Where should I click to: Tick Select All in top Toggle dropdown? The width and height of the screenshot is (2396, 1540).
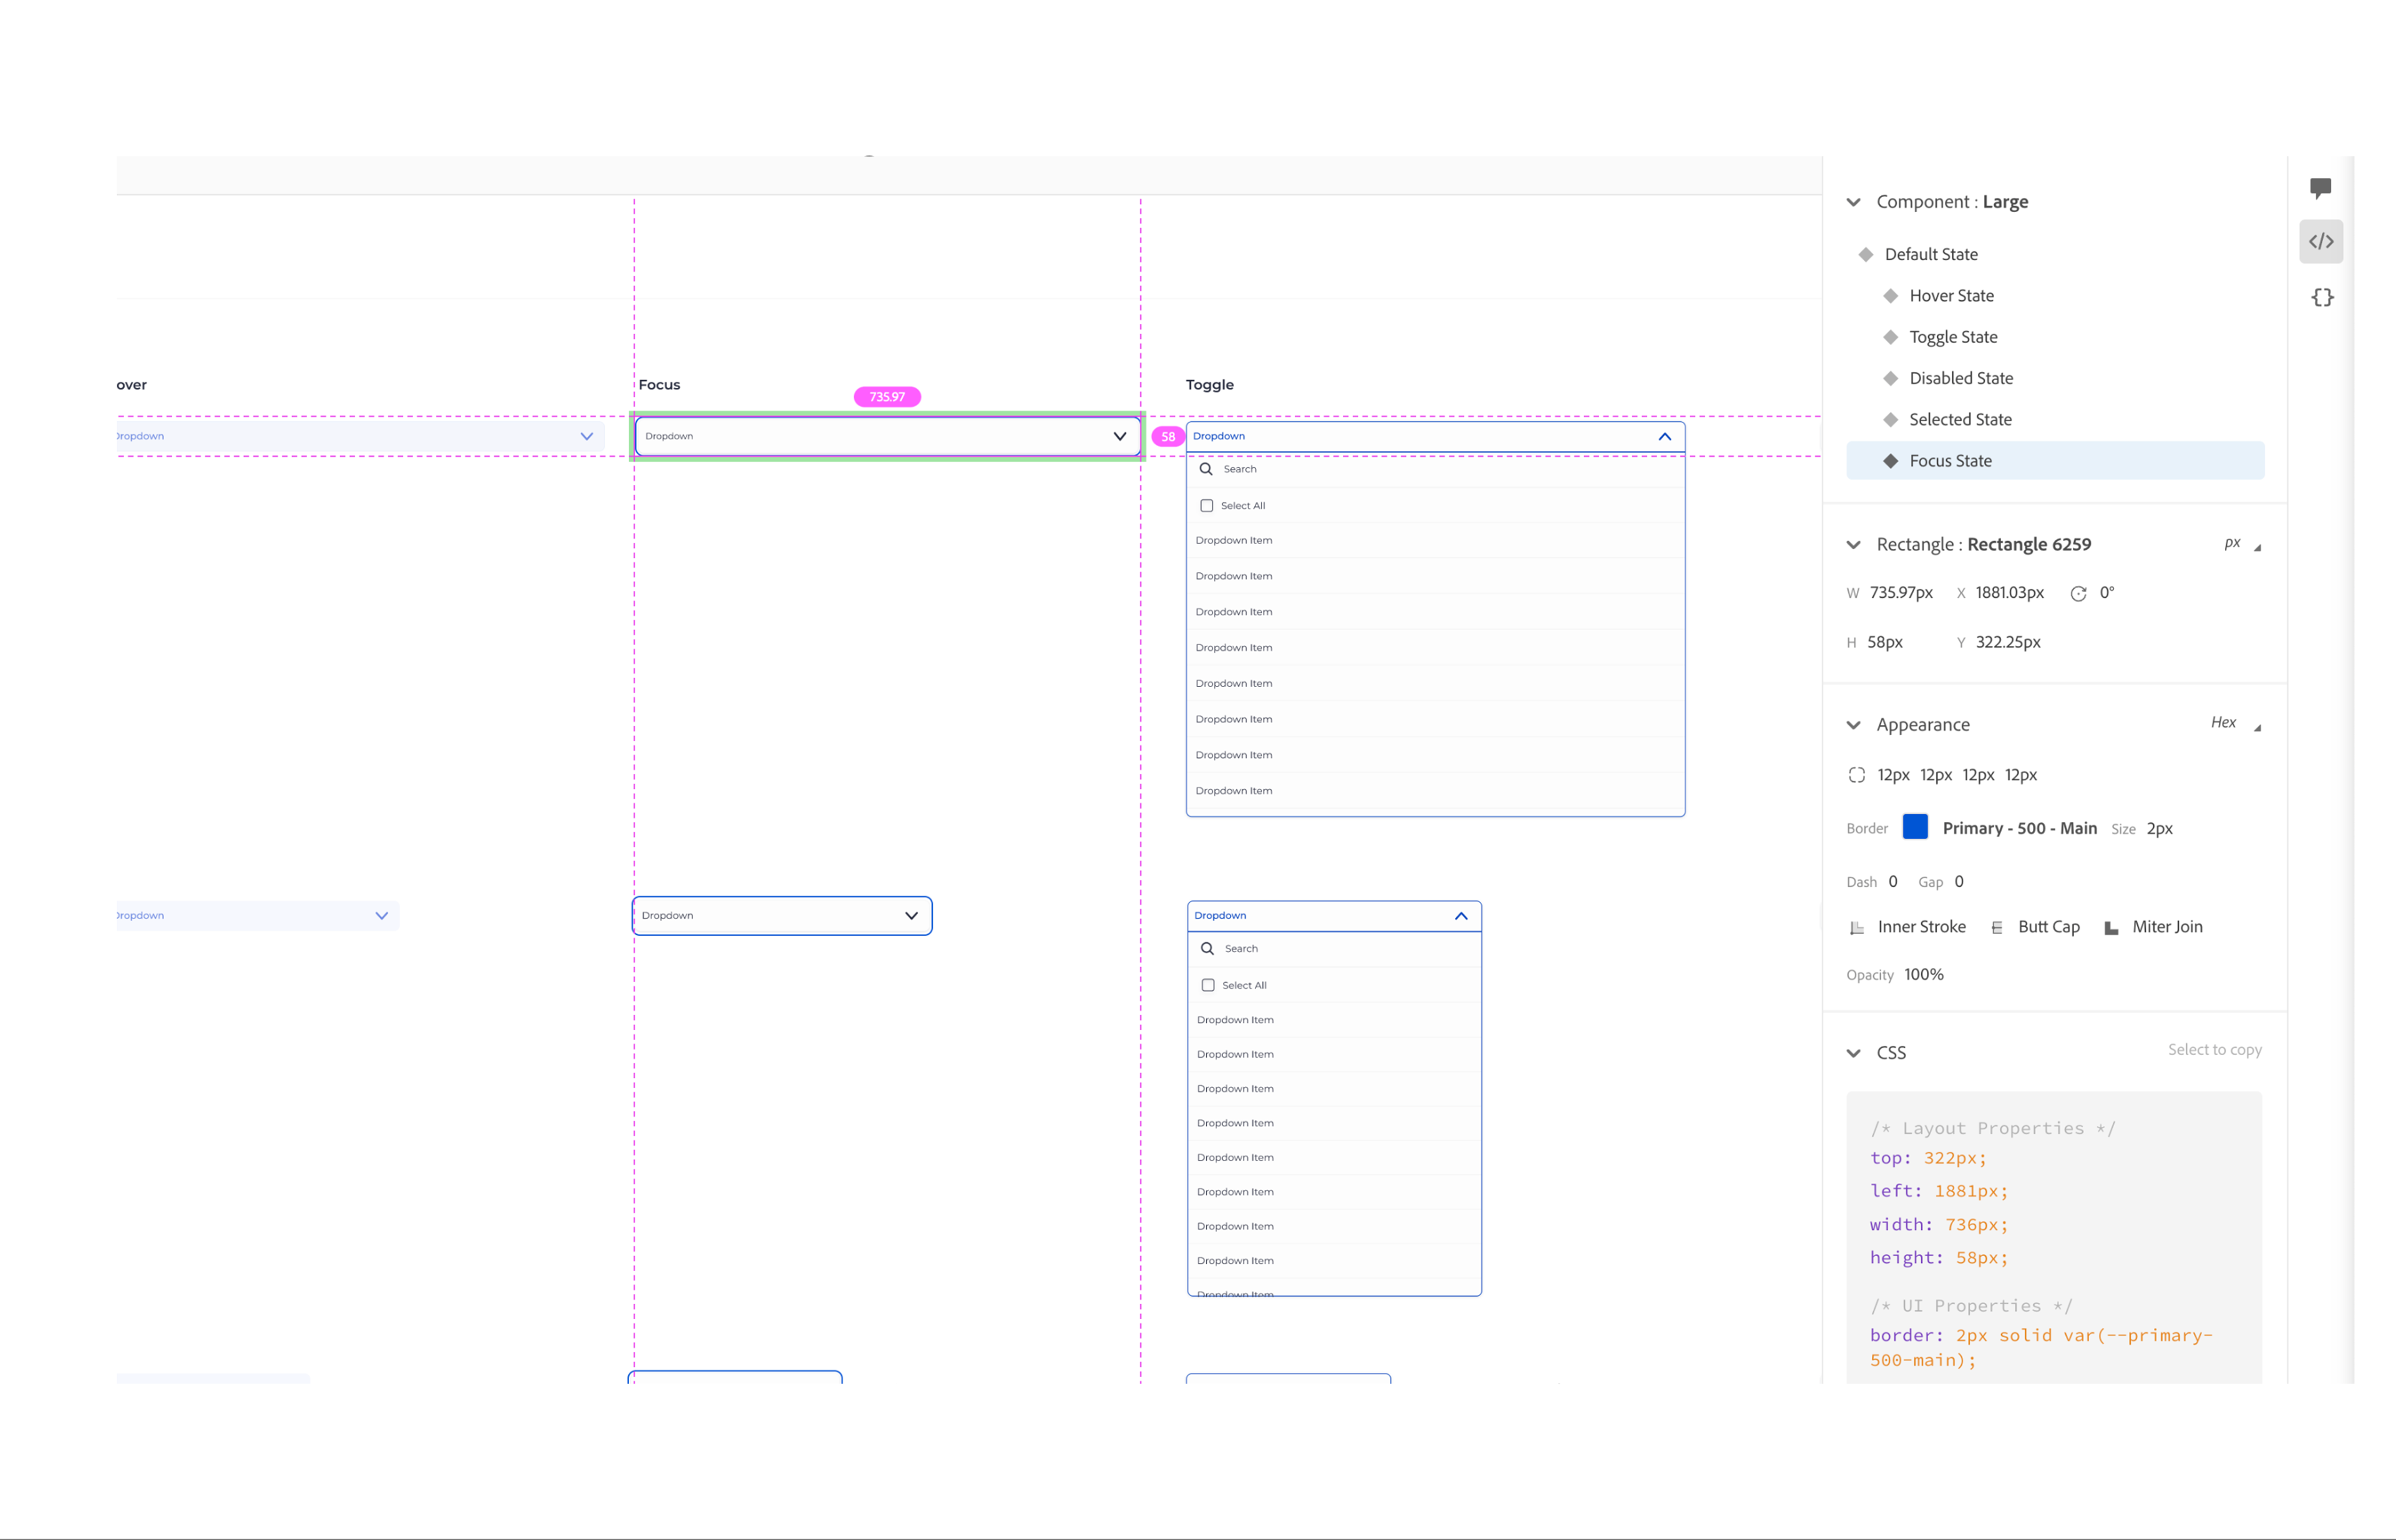coord(1207,506)
